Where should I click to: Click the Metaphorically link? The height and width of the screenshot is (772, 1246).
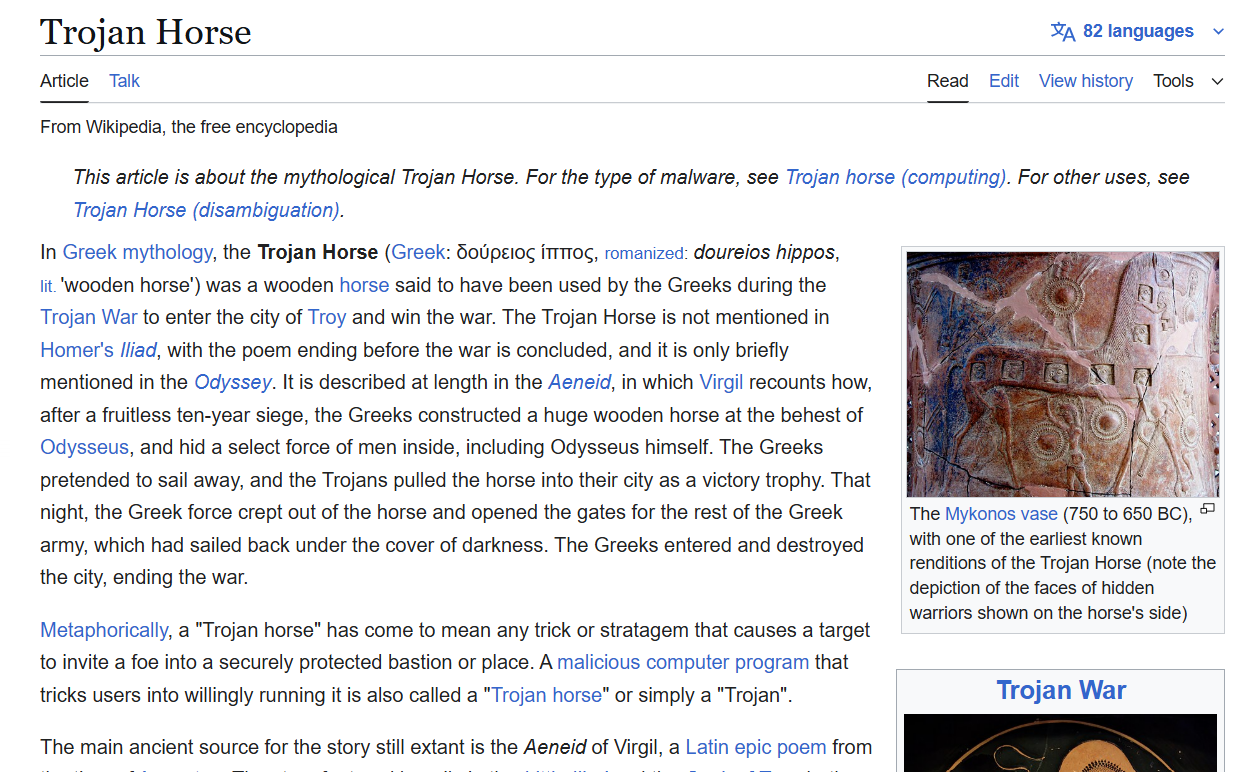(x=104, y=630)
